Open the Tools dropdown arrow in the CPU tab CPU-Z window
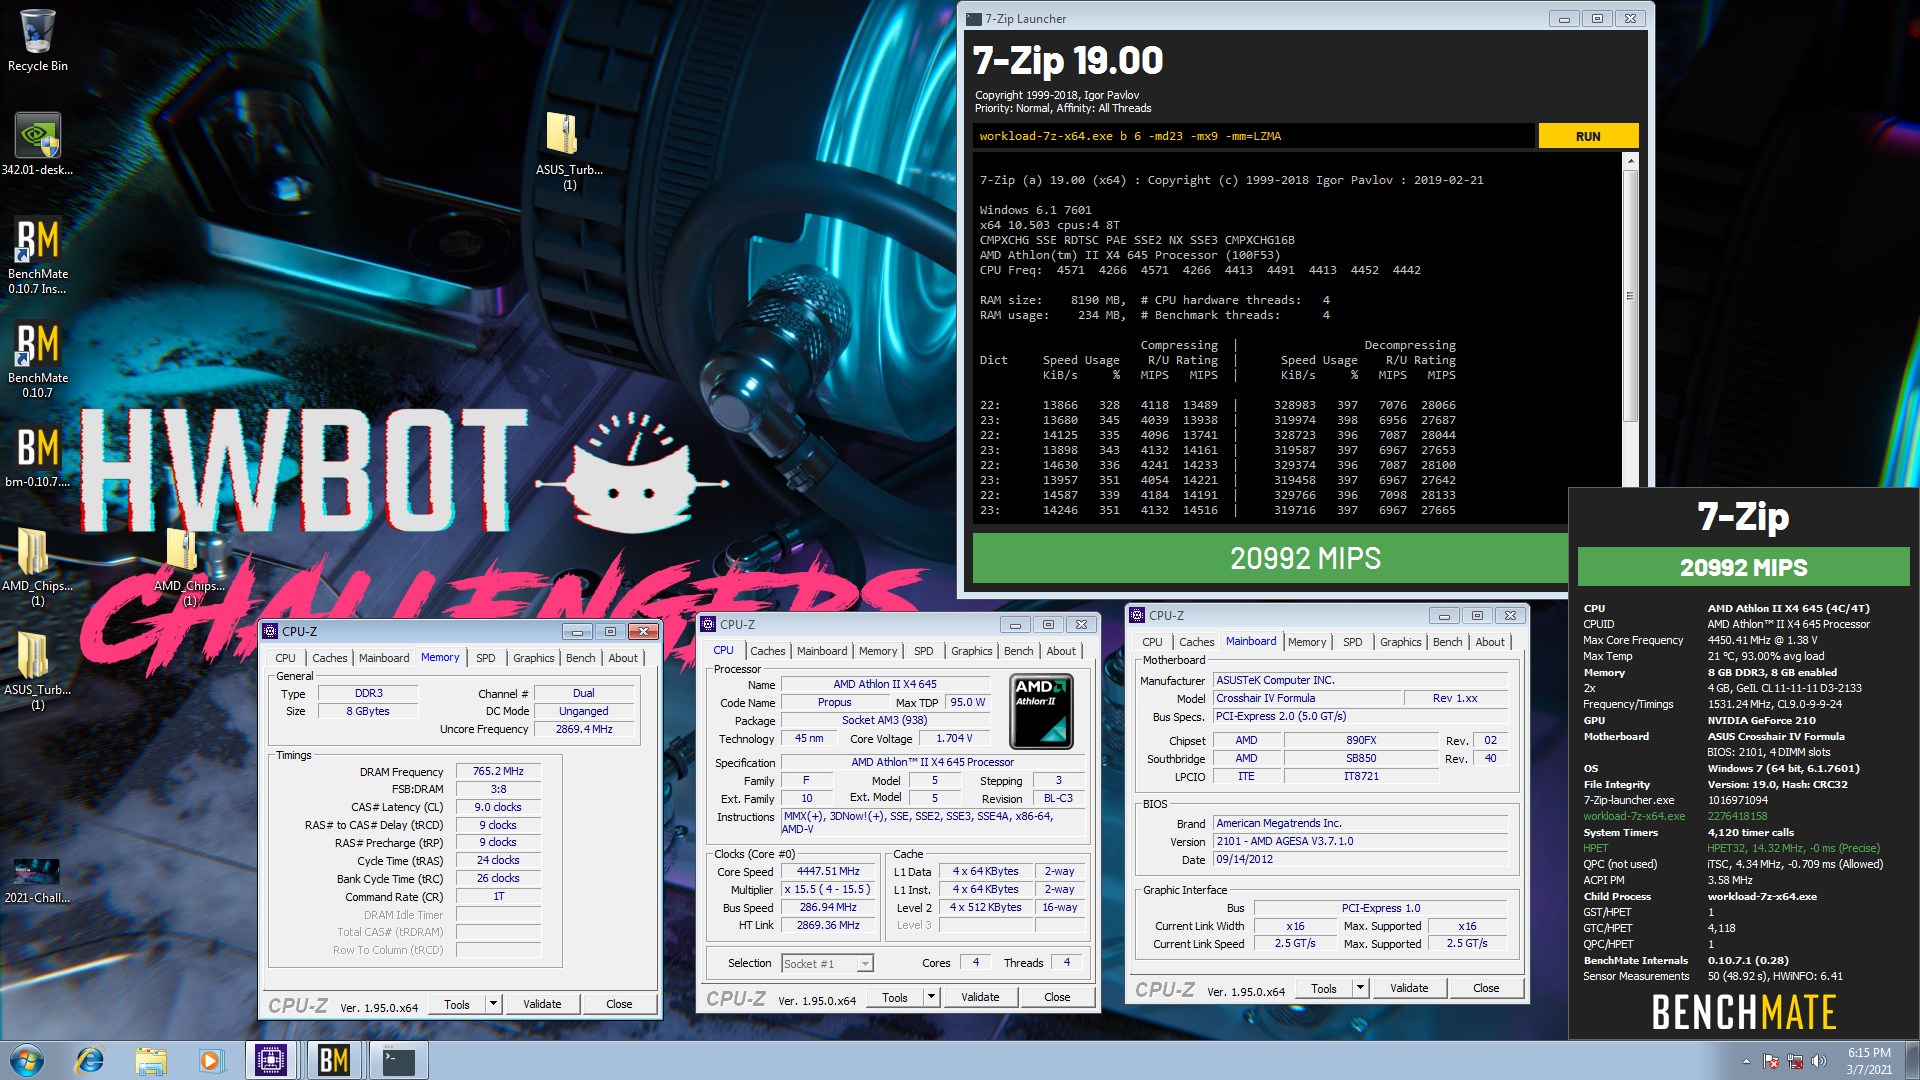Image resolution: width=1920 pixels, height=1080 pixels. (931, 997)
